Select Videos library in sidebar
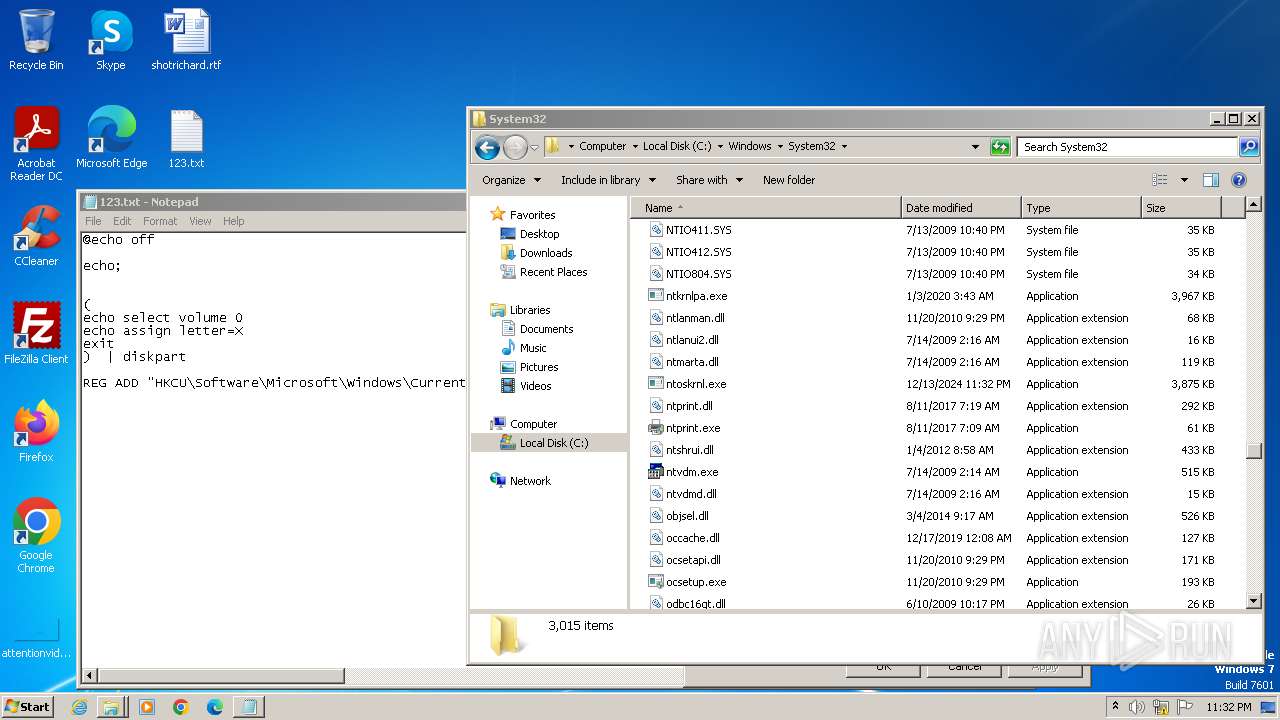The height and width of the screenshot is (720, 1280). [535, 386]
